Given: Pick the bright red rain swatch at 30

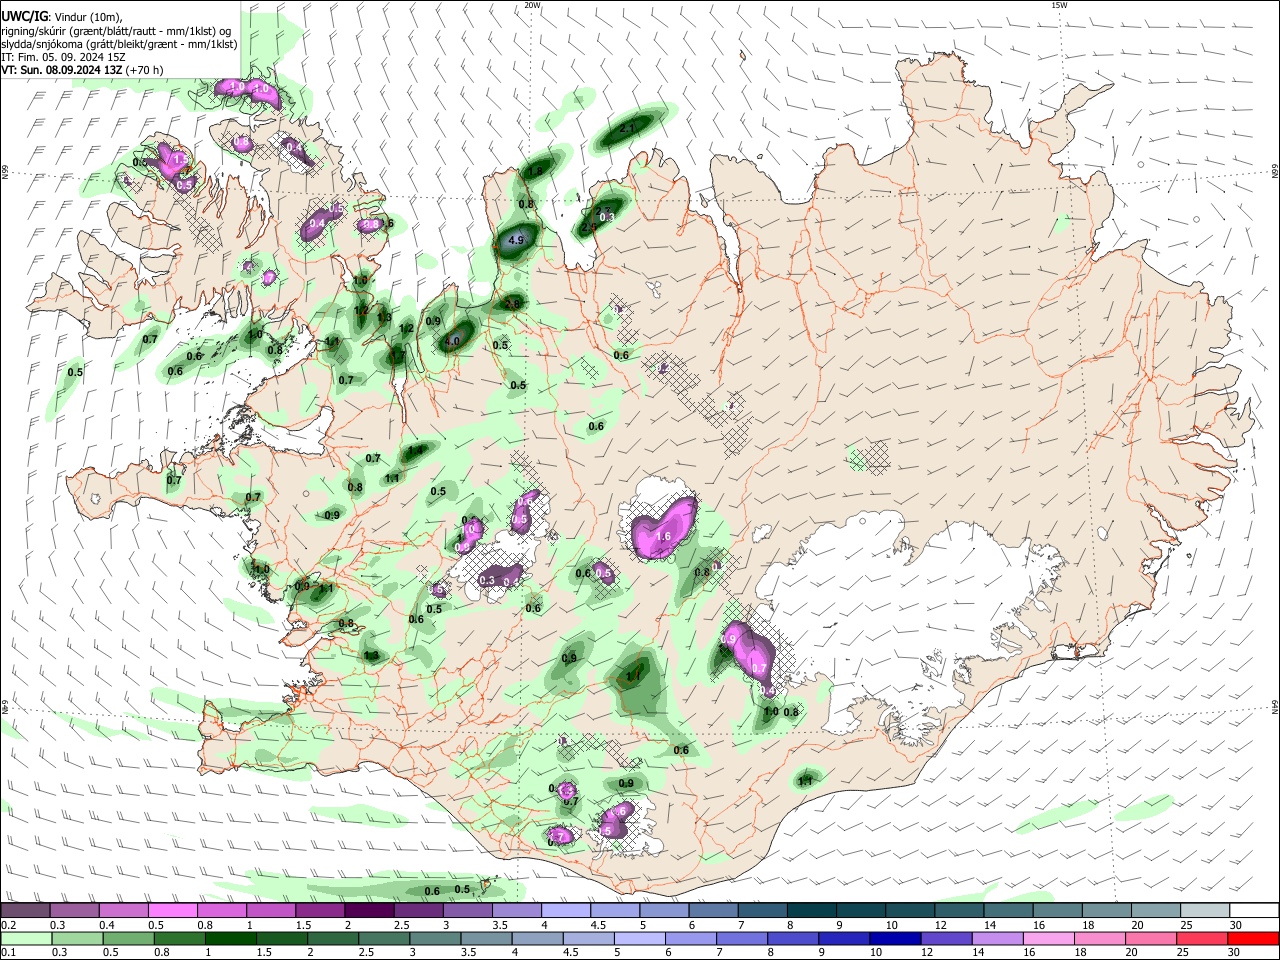Looking at the screenshot, I should pos(1253,938).
